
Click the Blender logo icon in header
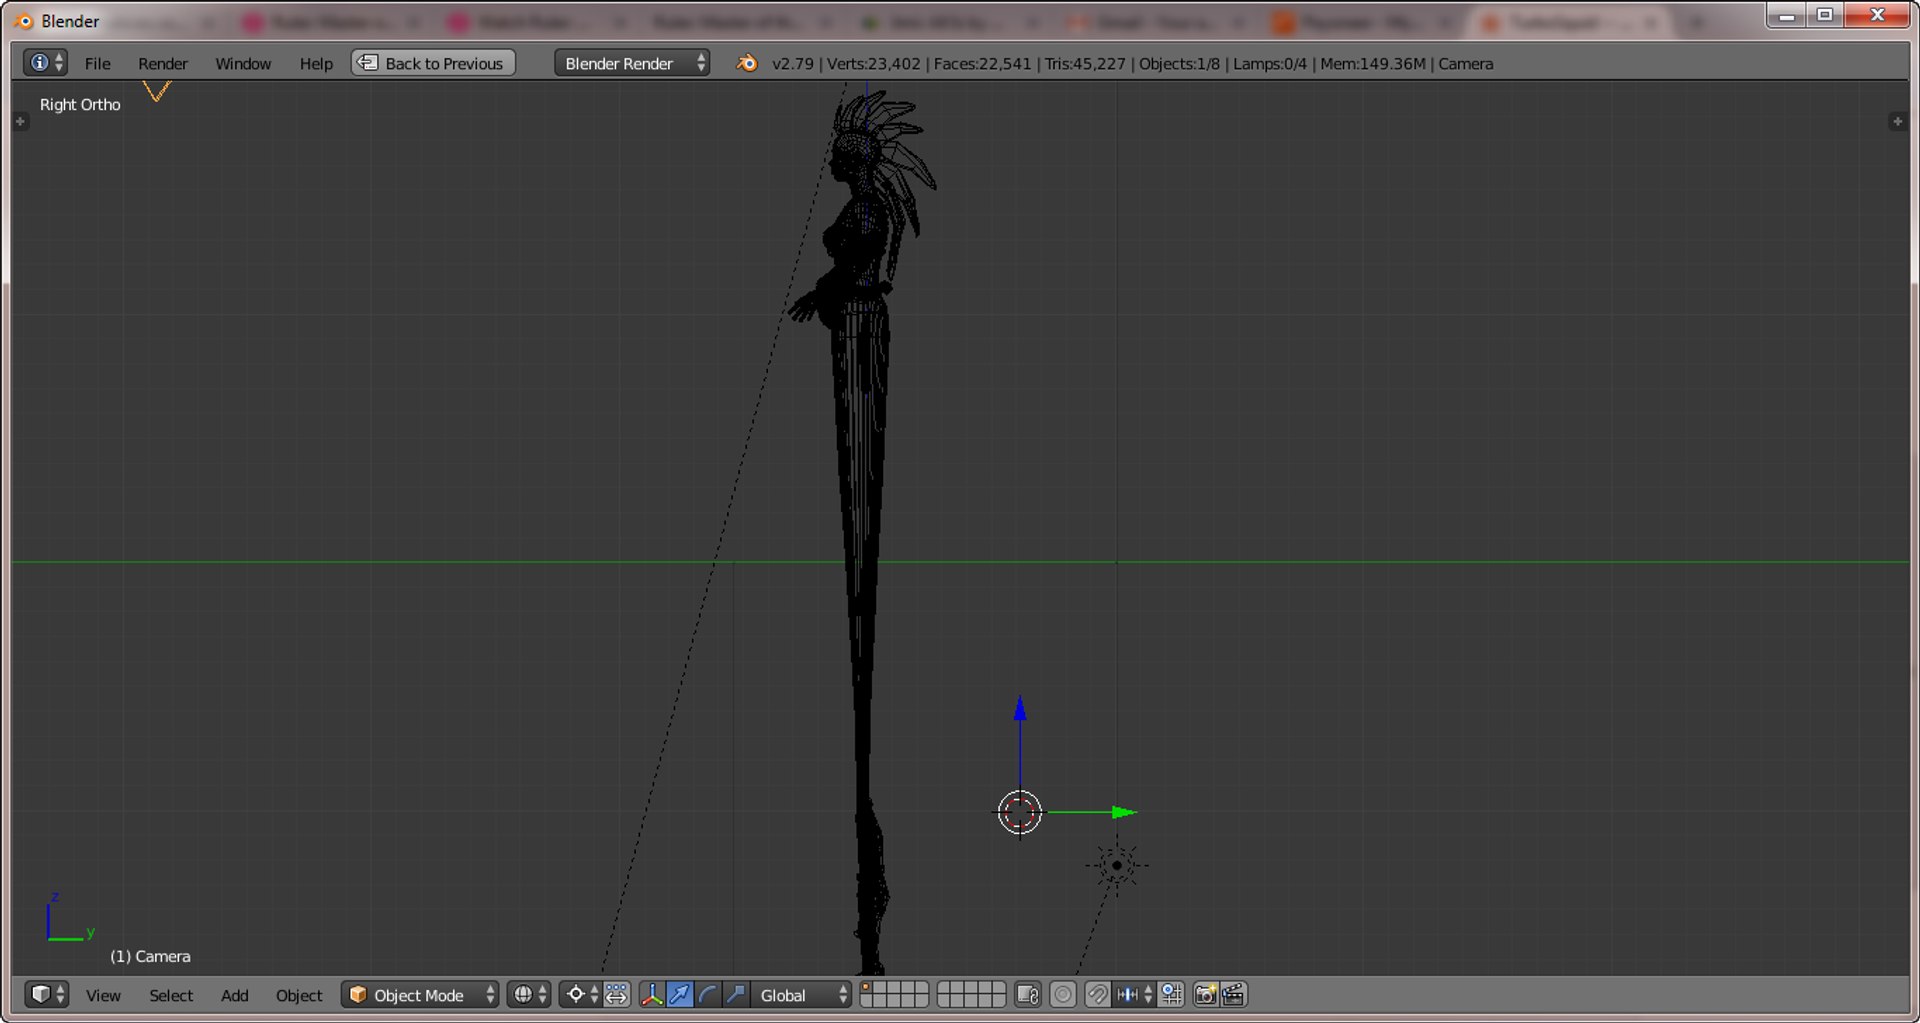tap(746, 63)
